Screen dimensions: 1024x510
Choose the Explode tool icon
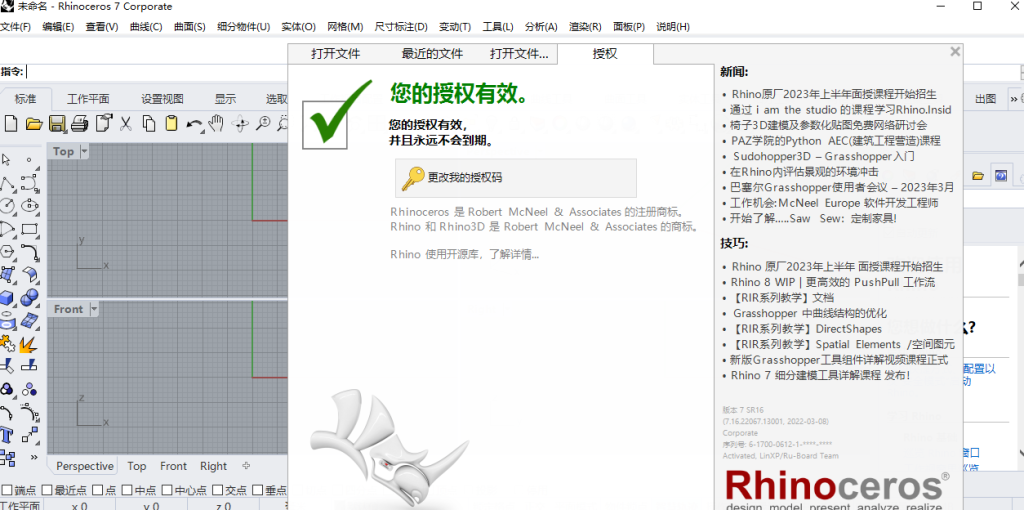click(29, 343)
